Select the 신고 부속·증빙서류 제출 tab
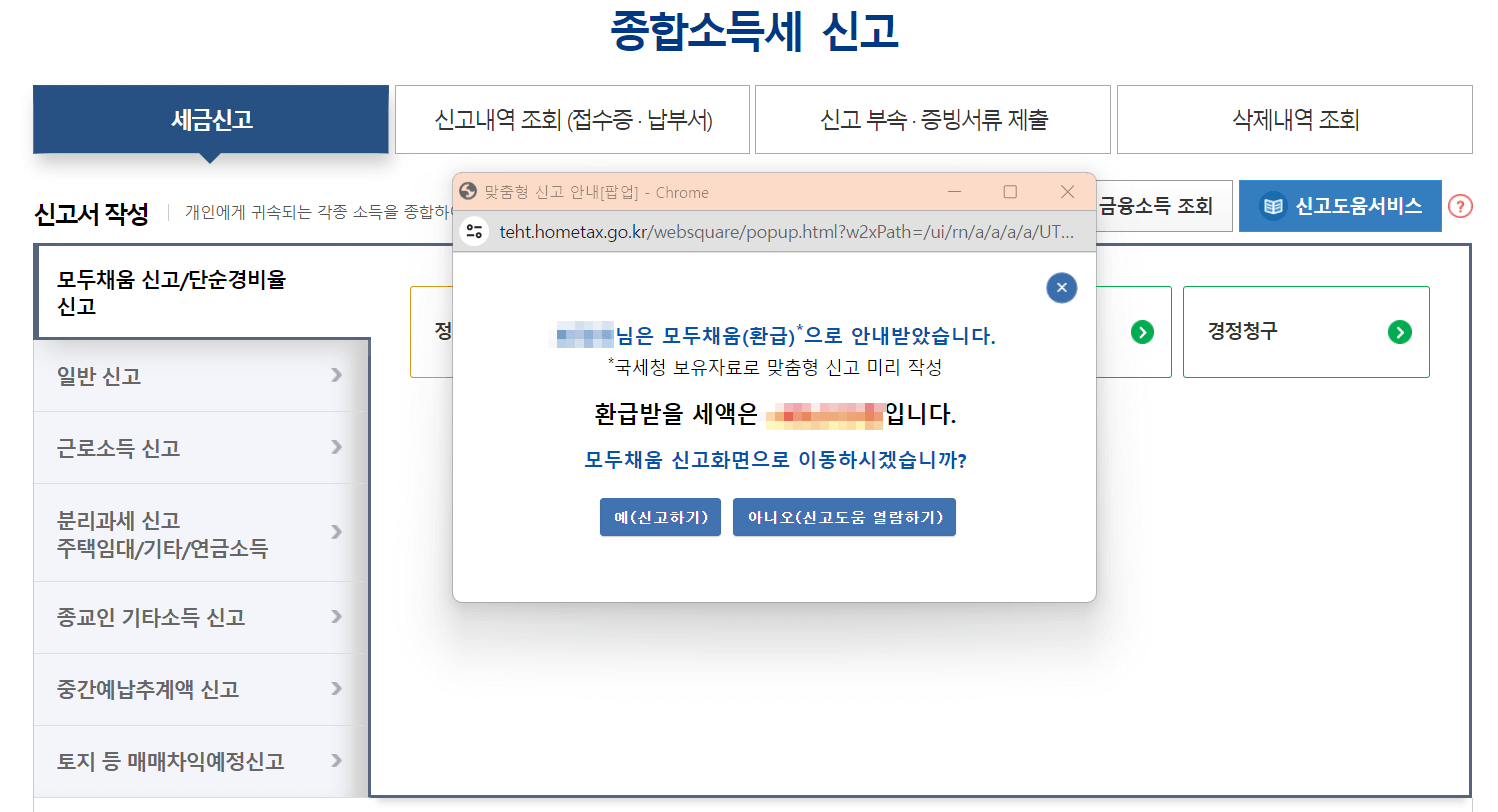This screenshot has width=1498, height=812. tap(932, 118)
